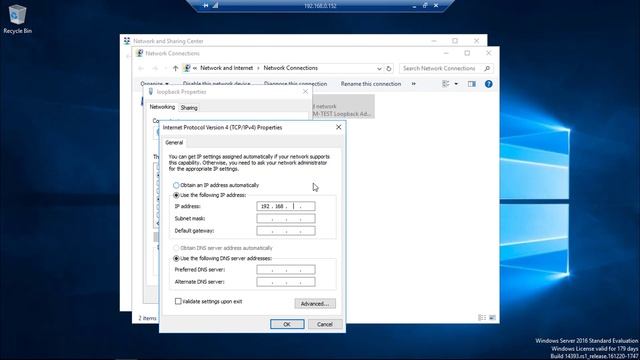Click Network Connections breadcrumb

click(x=291, y=68)
